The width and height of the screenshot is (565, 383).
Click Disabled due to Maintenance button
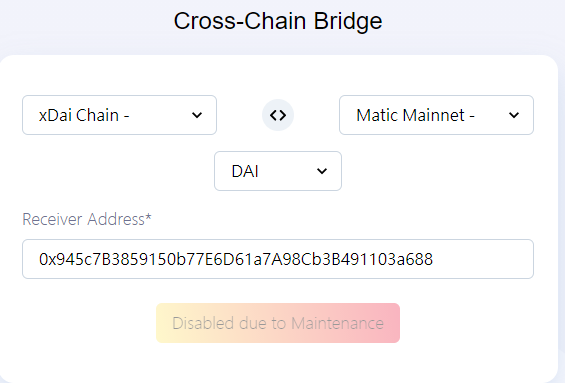coord(278,323)
